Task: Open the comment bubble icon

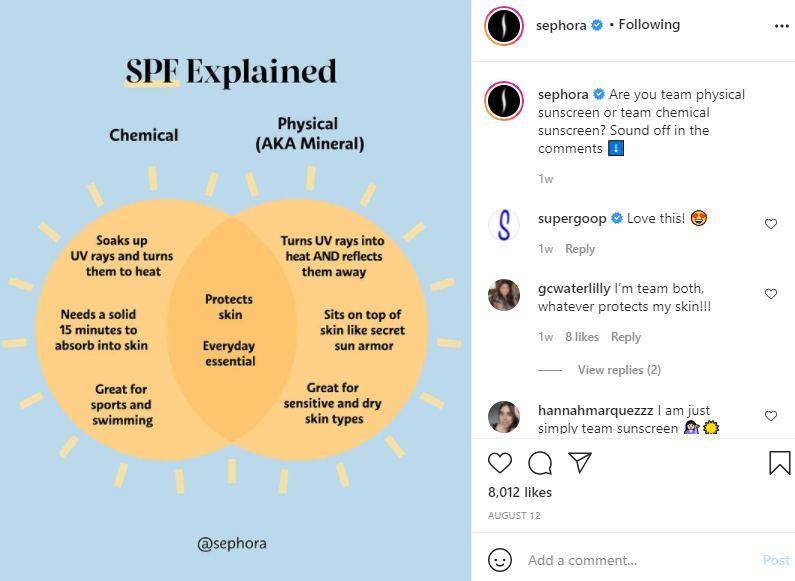Action: click(x=540, y=463)
